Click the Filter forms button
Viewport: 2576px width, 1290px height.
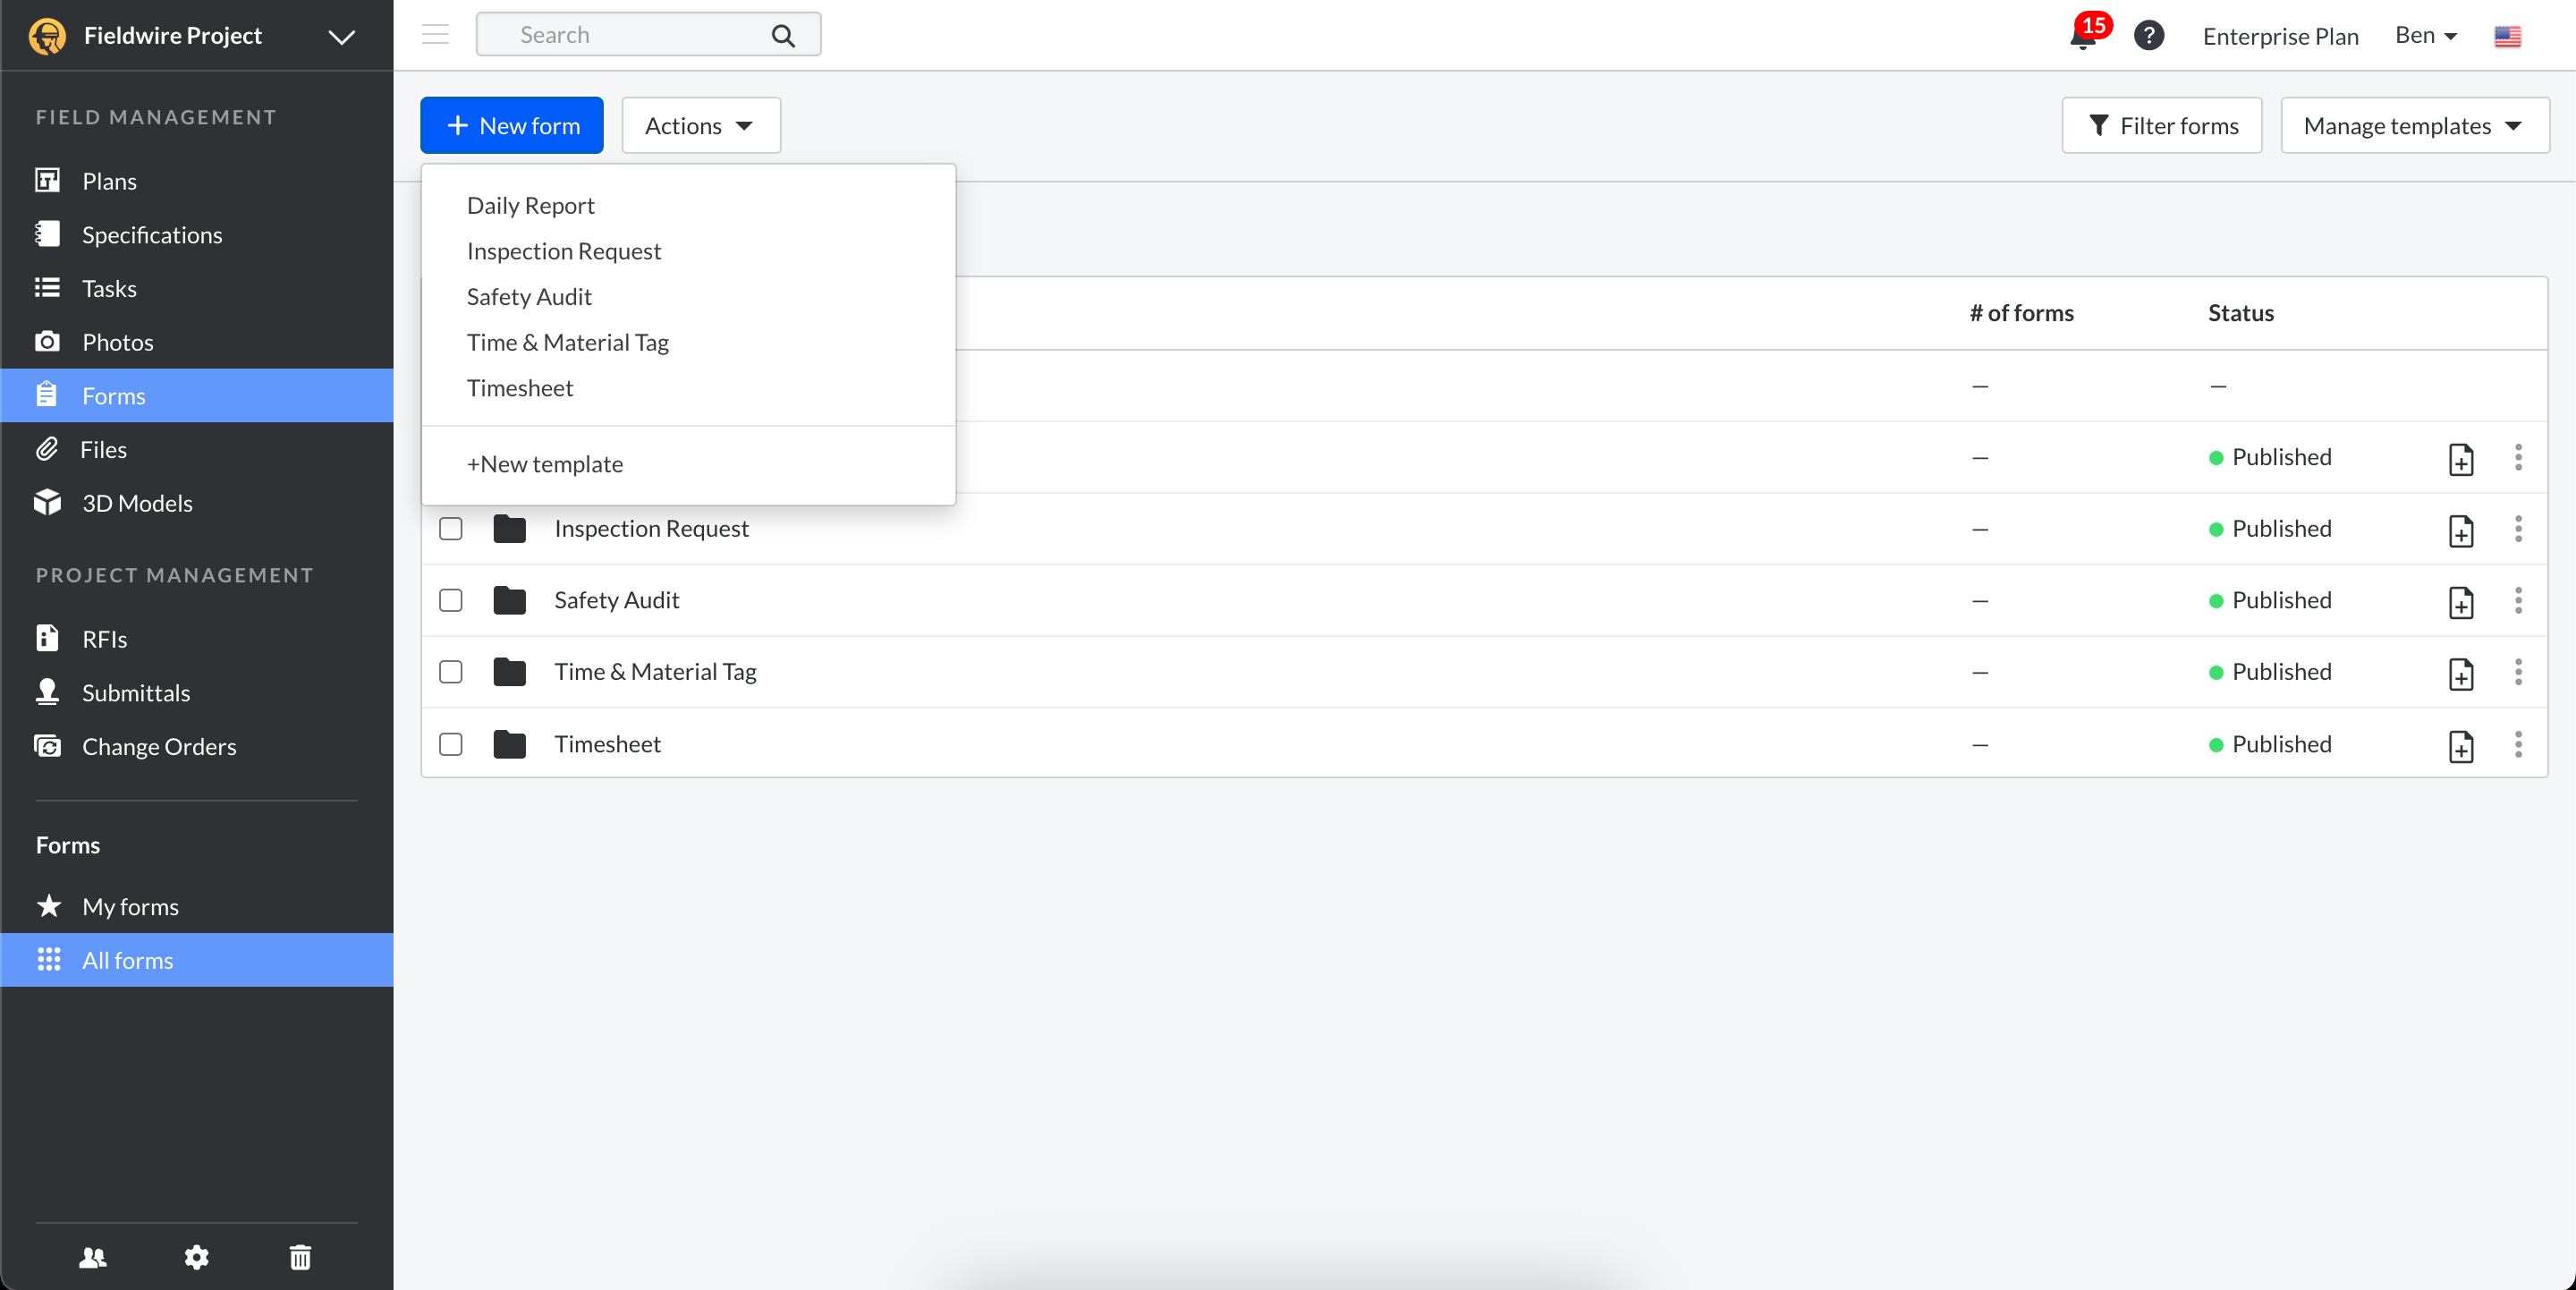2161,125
